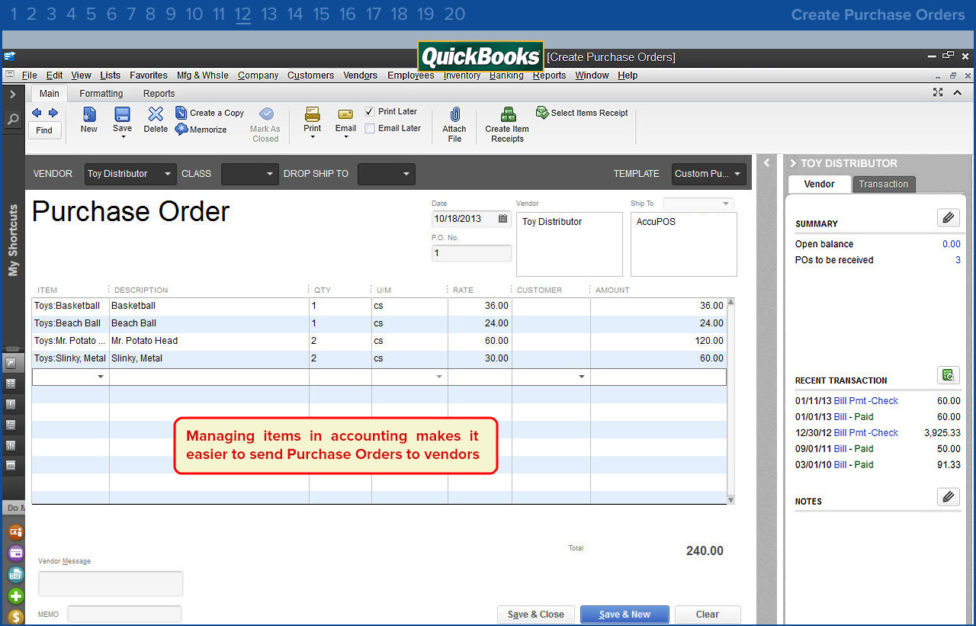Click the Open balance value 0.00
This screenshot has height=626, width=976.
(x=951, y=244)
